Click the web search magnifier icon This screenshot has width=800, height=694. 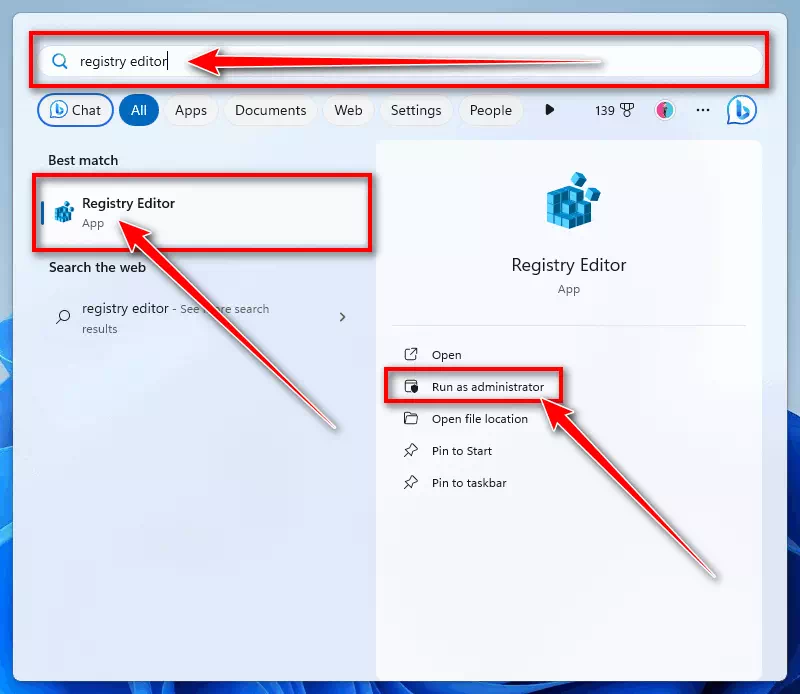tap(63, 317)
